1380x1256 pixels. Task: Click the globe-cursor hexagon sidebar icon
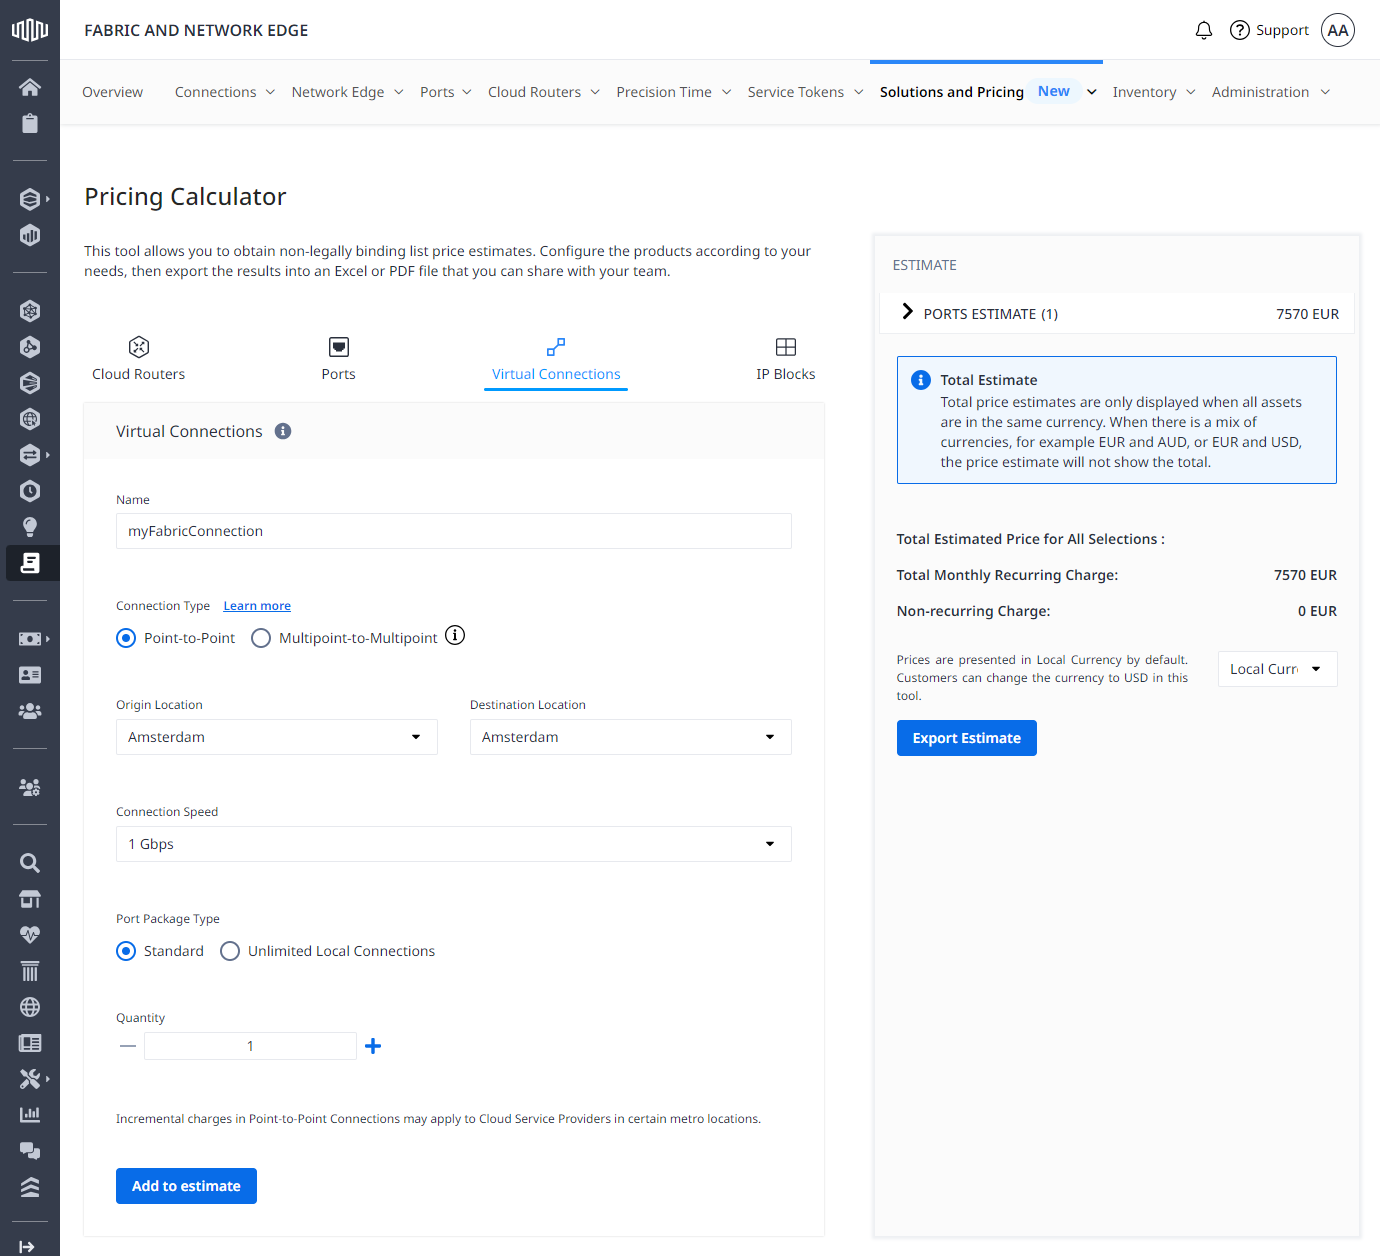[30, 419]
